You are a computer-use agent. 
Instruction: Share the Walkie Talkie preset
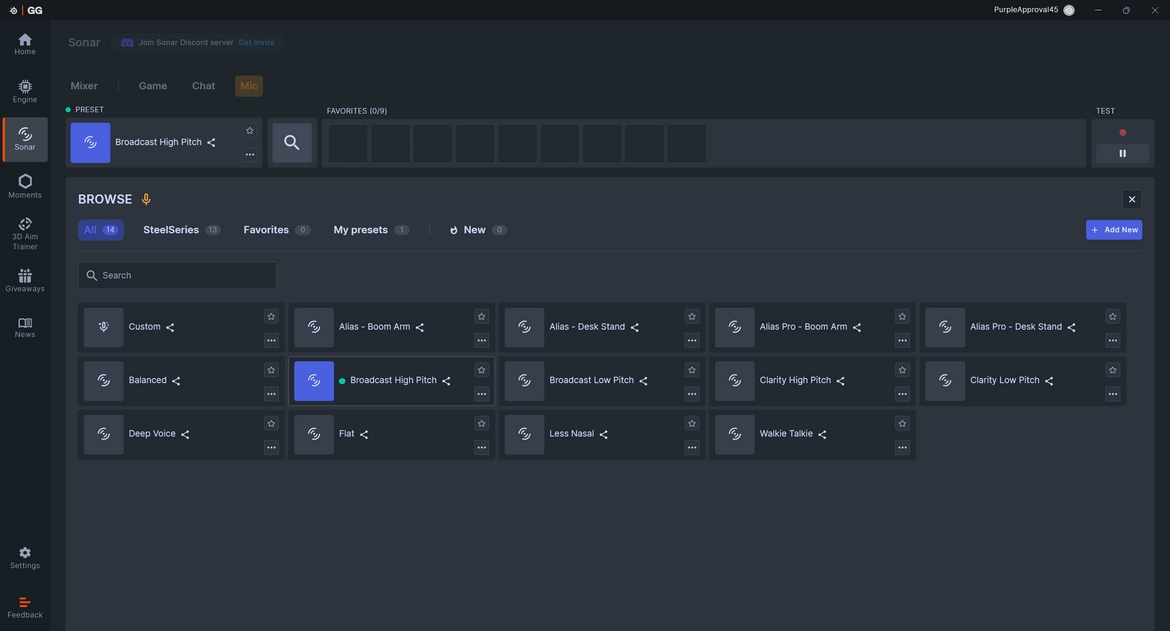822,435
